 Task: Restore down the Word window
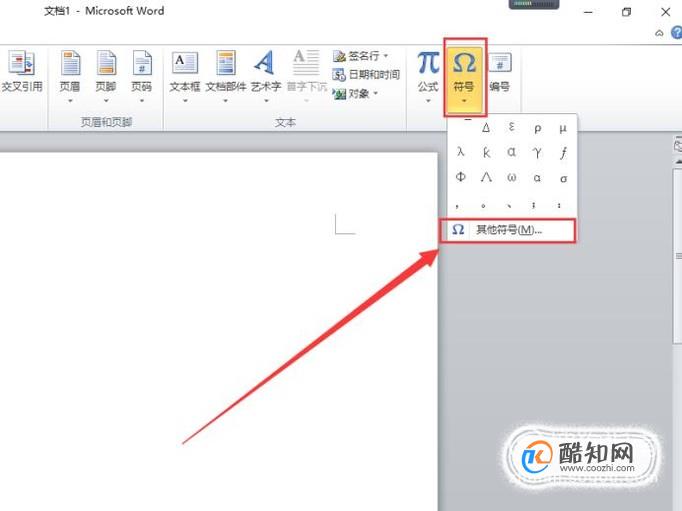click(x=626, y=12)
